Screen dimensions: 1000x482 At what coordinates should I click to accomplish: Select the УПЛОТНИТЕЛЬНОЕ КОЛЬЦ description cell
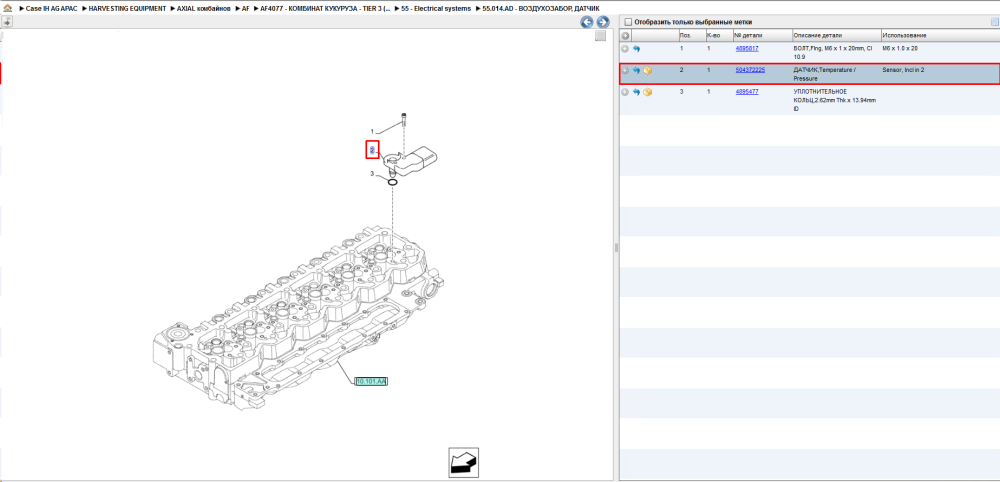point(835,100)
